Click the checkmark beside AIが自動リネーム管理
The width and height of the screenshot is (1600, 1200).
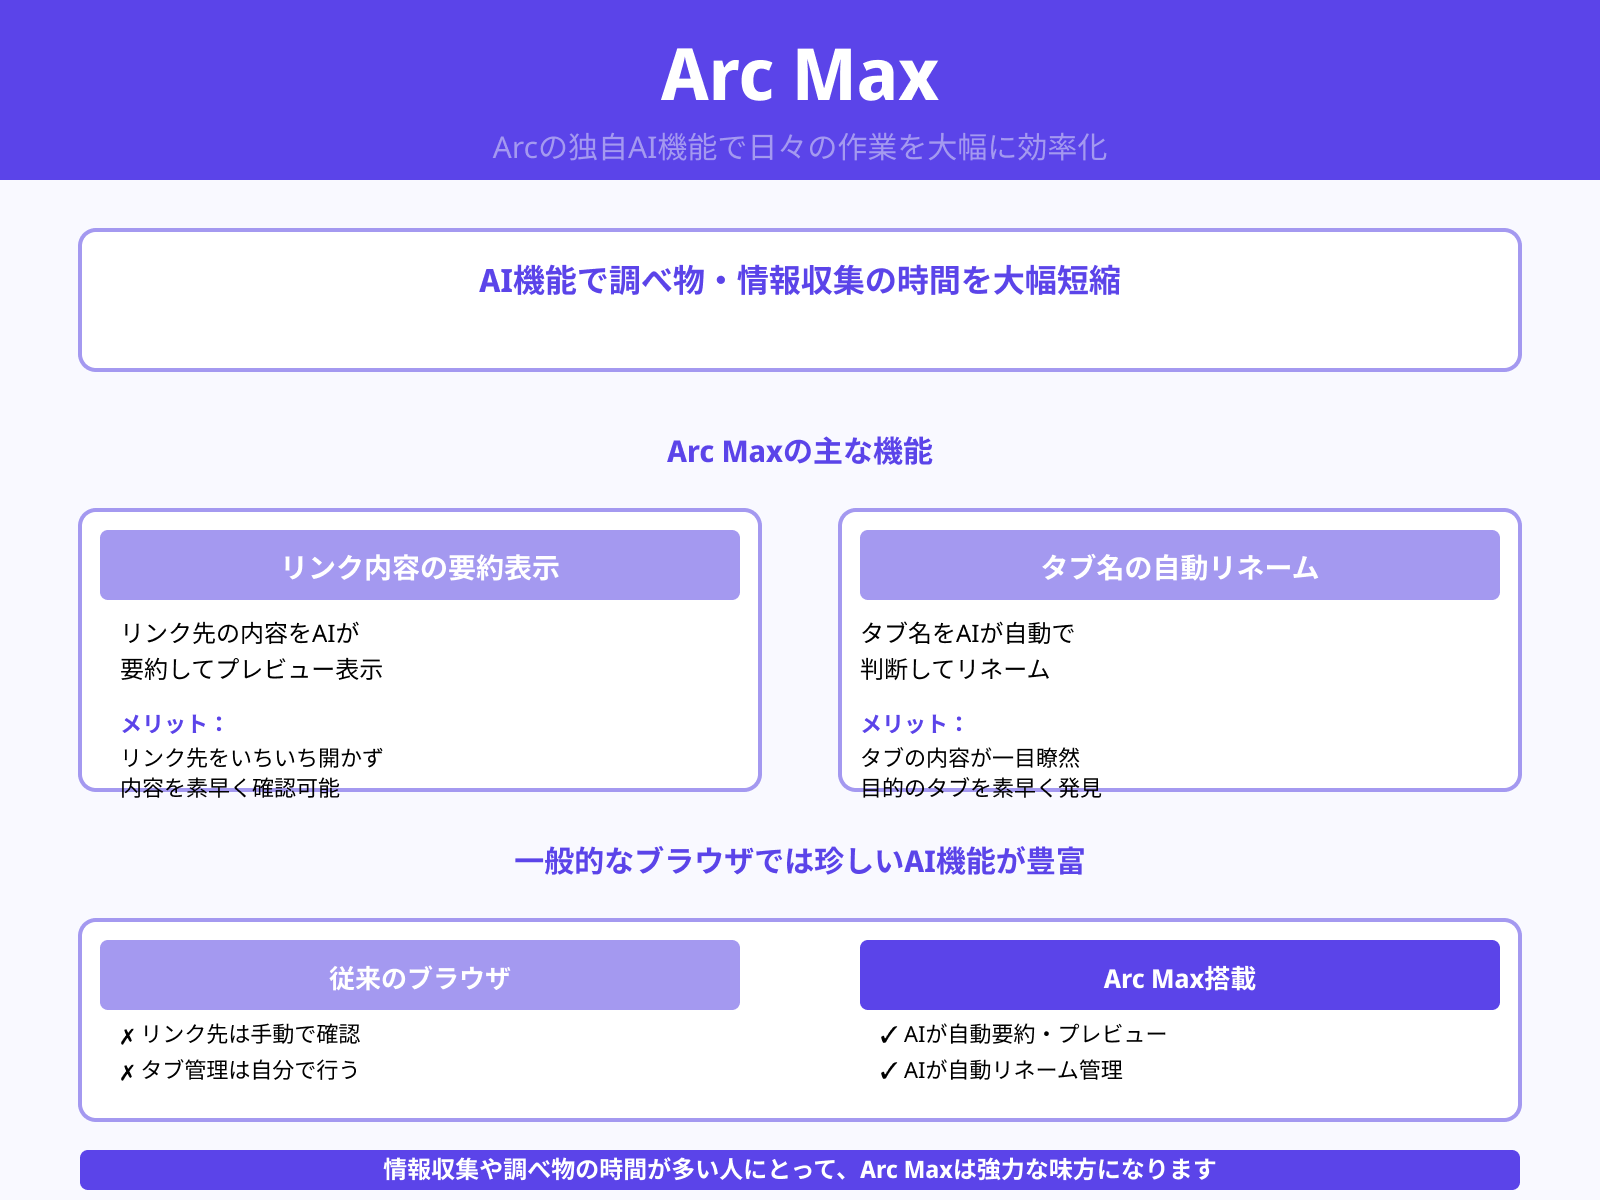[886, 1070]
